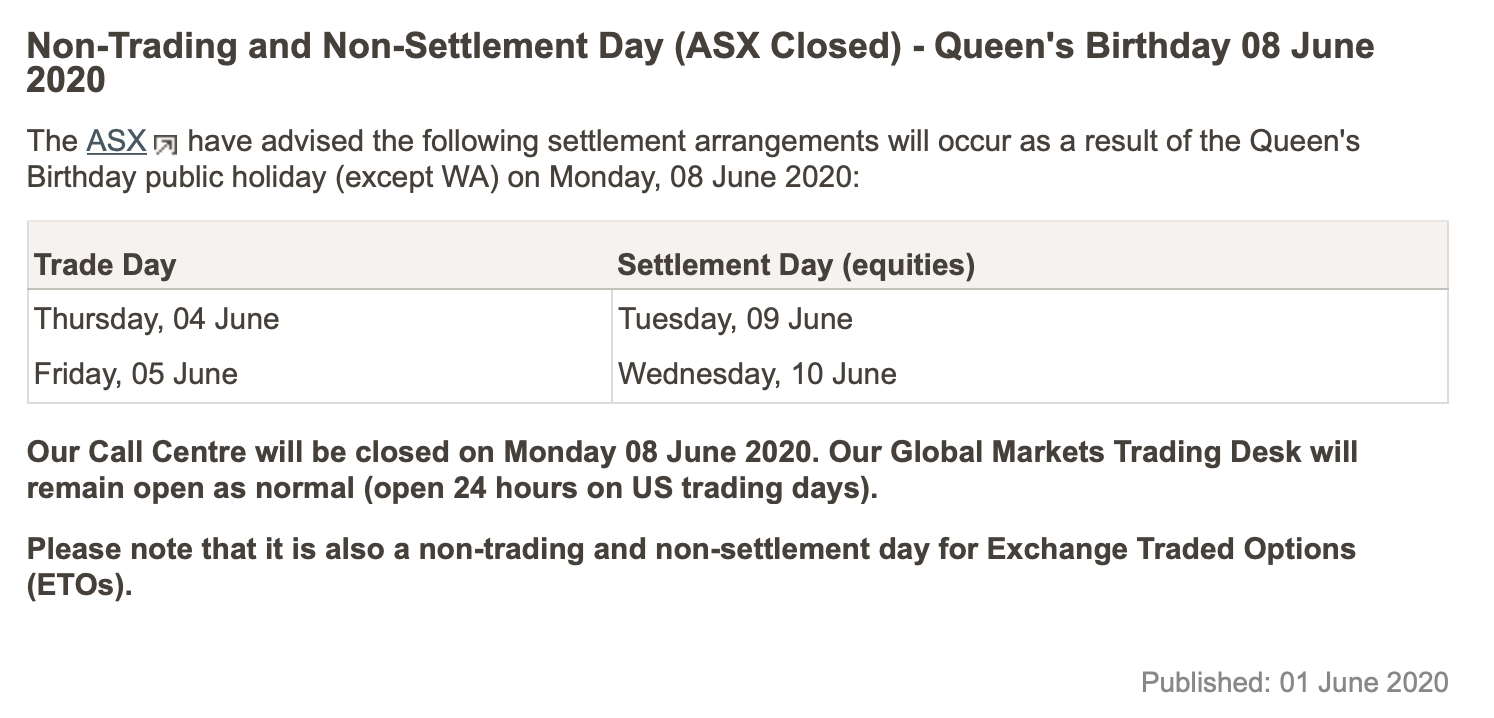This screenshot has height=718, width=1494.
Task: Click the Exchange Traded Options note paragraph
Action: (x=691, y=567)
